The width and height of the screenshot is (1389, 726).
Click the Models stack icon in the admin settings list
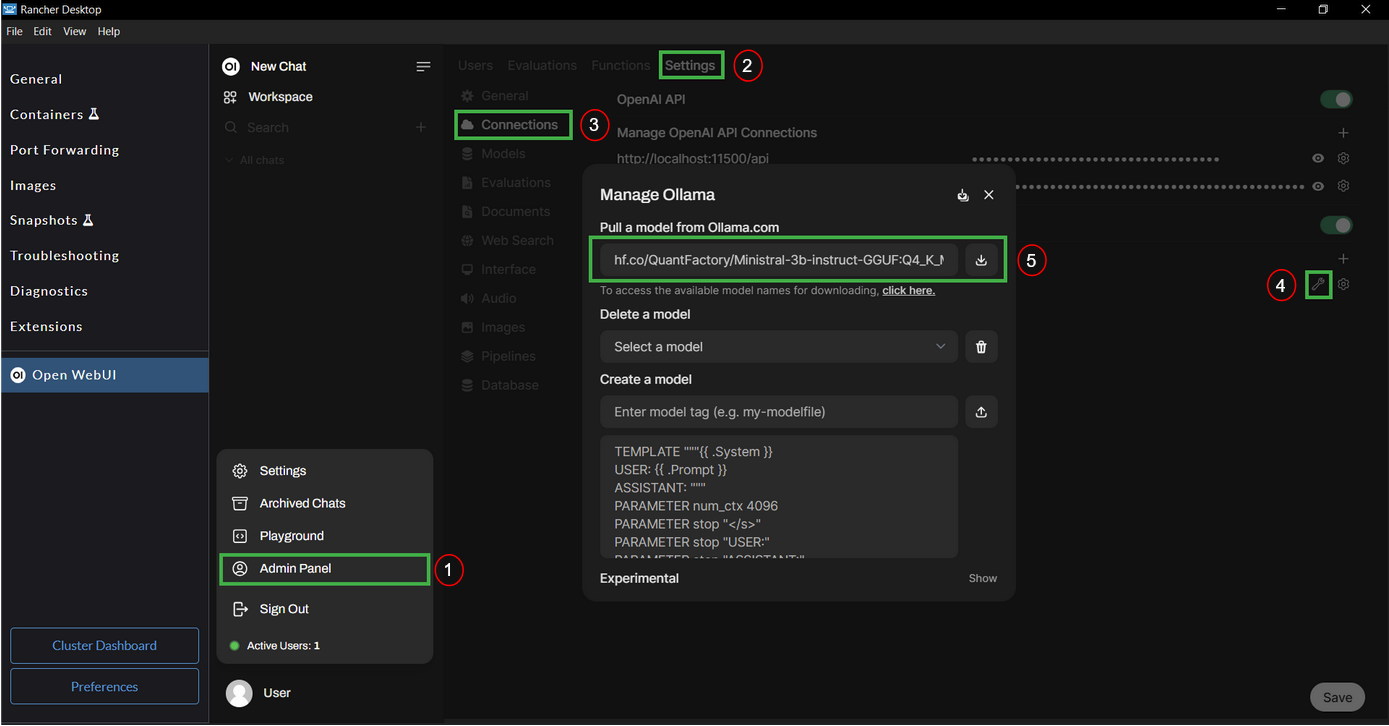(x=468, y=154)
